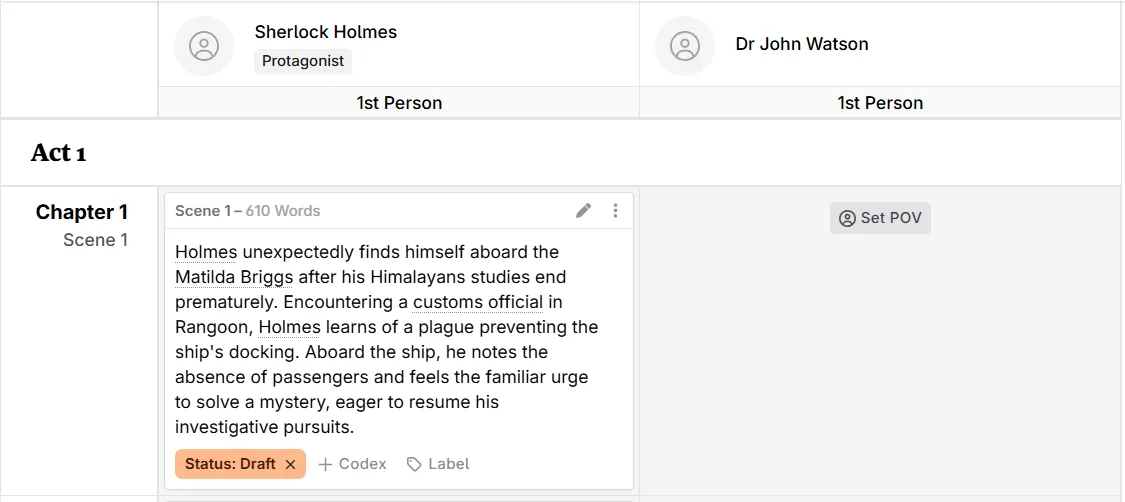This screenshot has height=502, width=1125.
Task: Click Sherlock Holmes avatar icon
Action: pyautogui.click(x=204, y=46)
